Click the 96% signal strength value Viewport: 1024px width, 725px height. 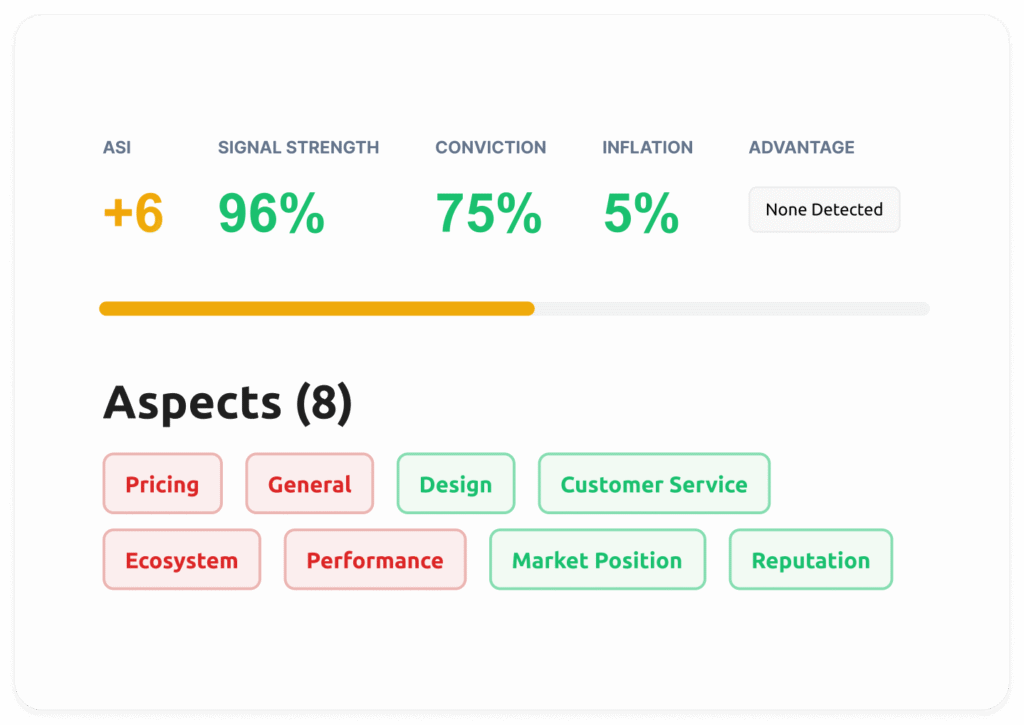click(271, 213)
